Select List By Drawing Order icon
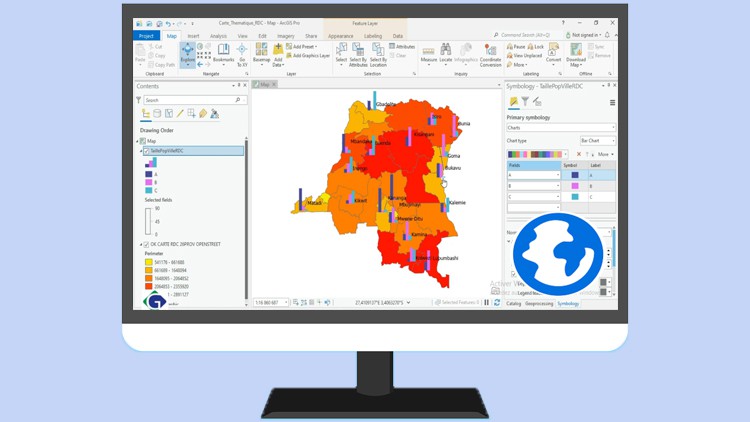 [146, 113]
